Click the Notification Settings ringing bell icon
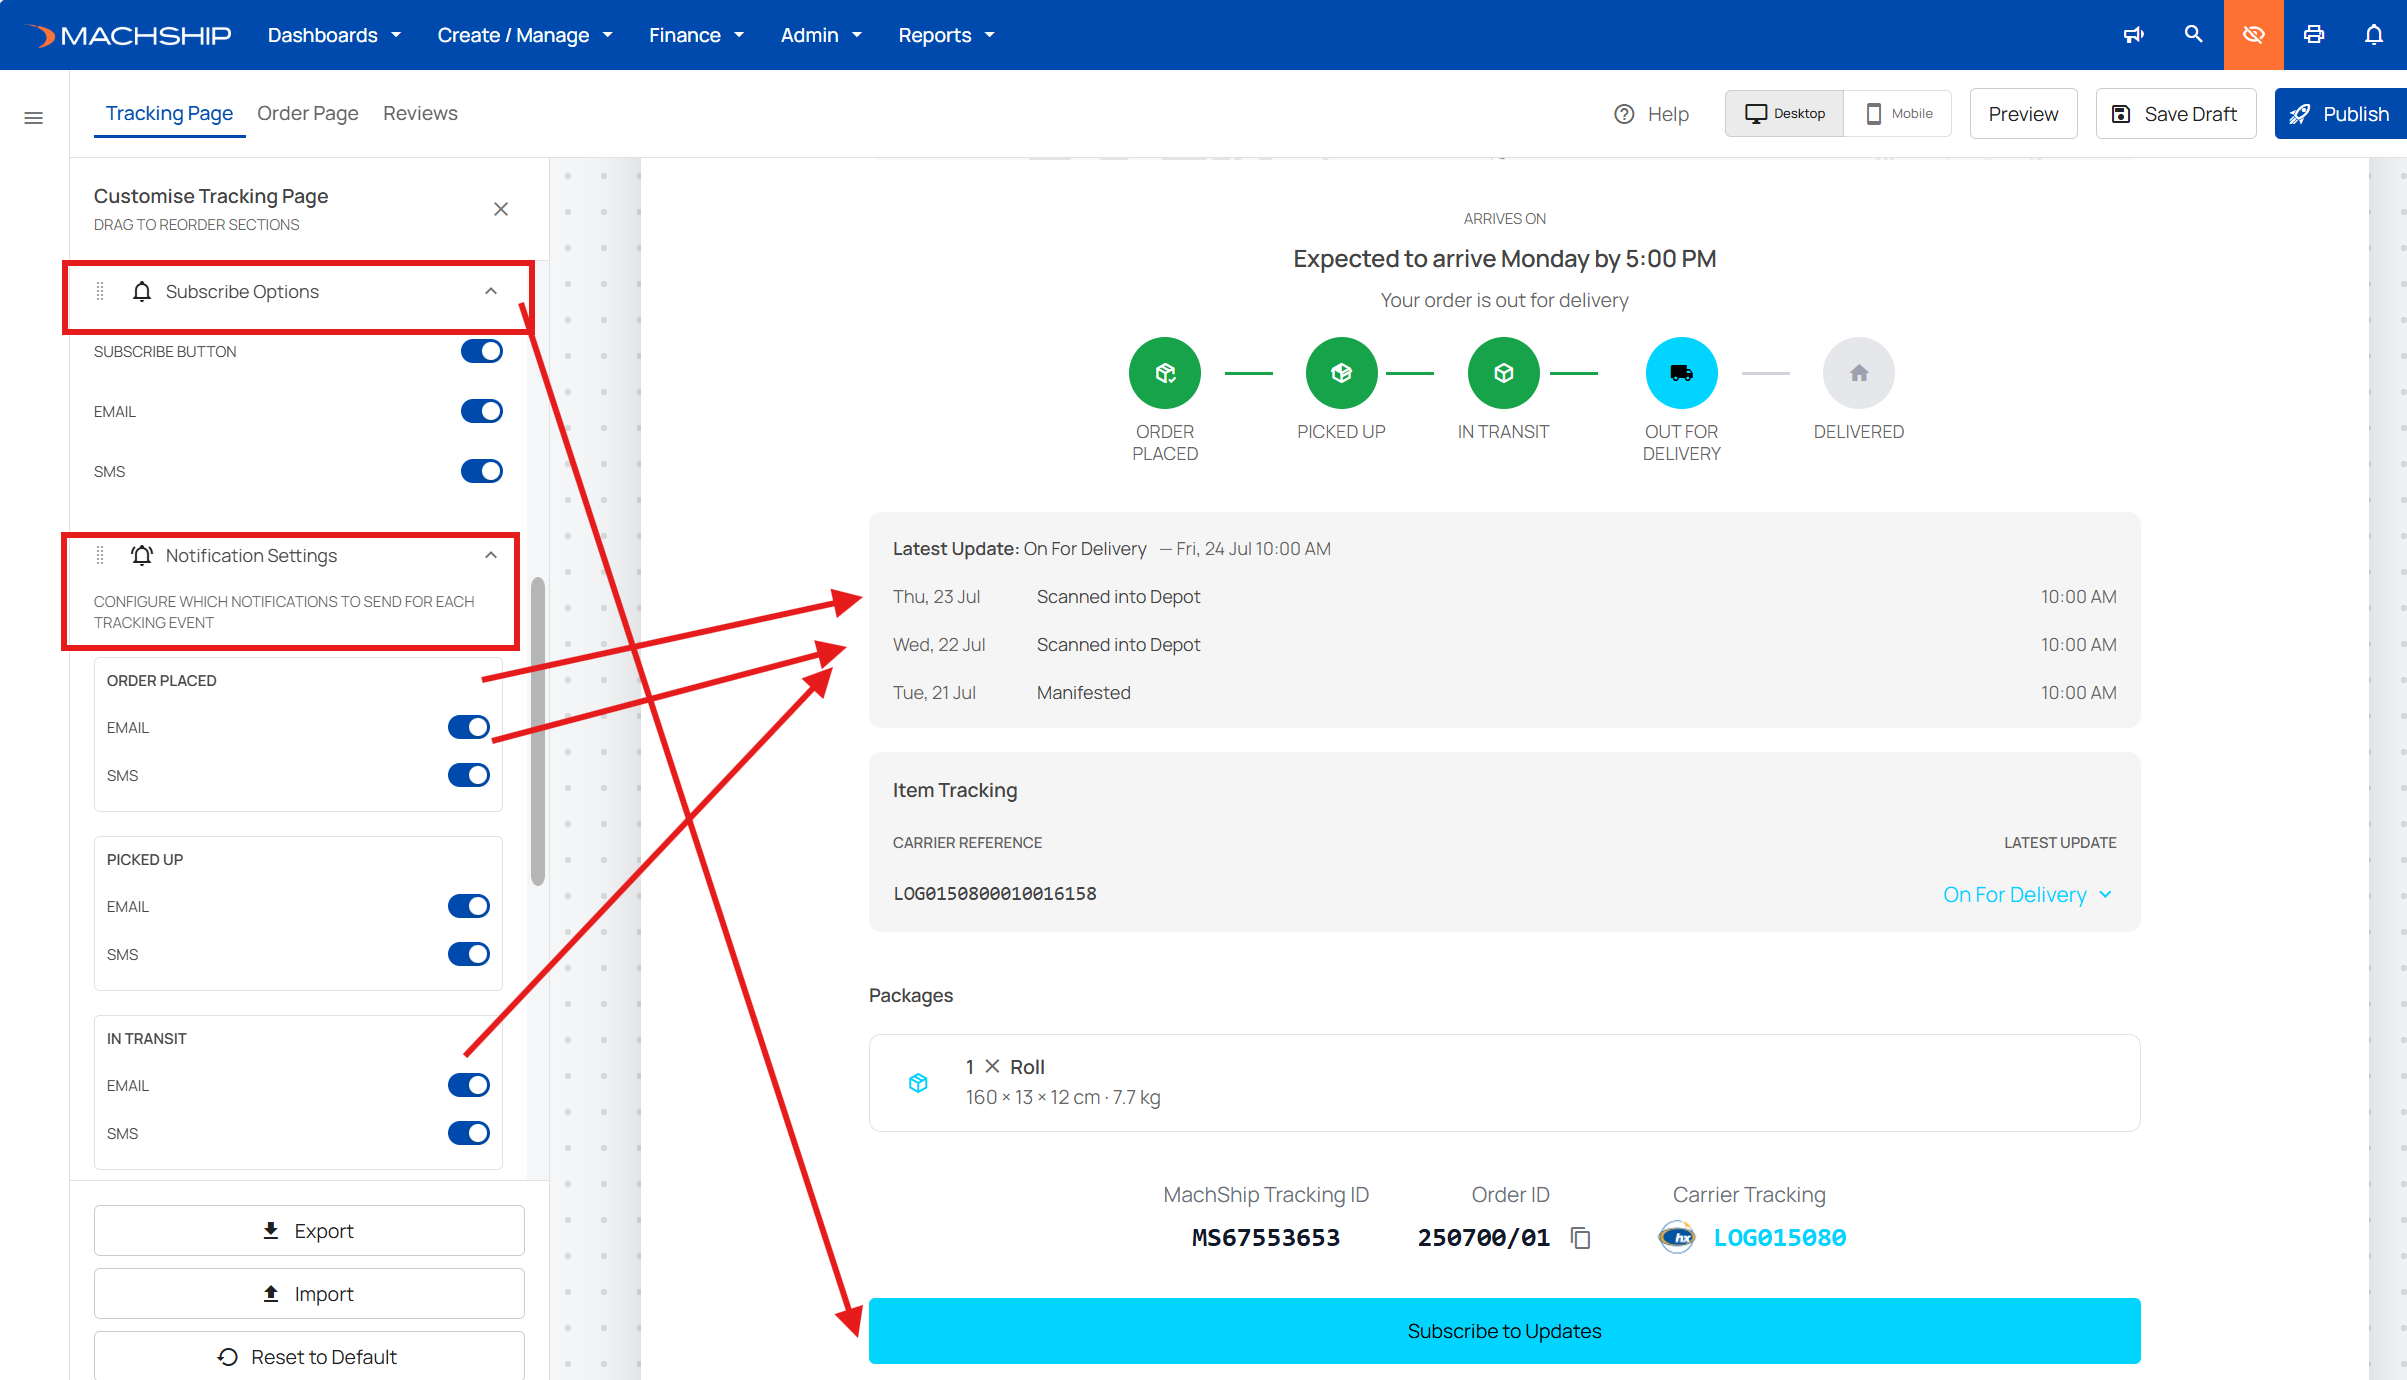2407x1380 pixels. 142,556
